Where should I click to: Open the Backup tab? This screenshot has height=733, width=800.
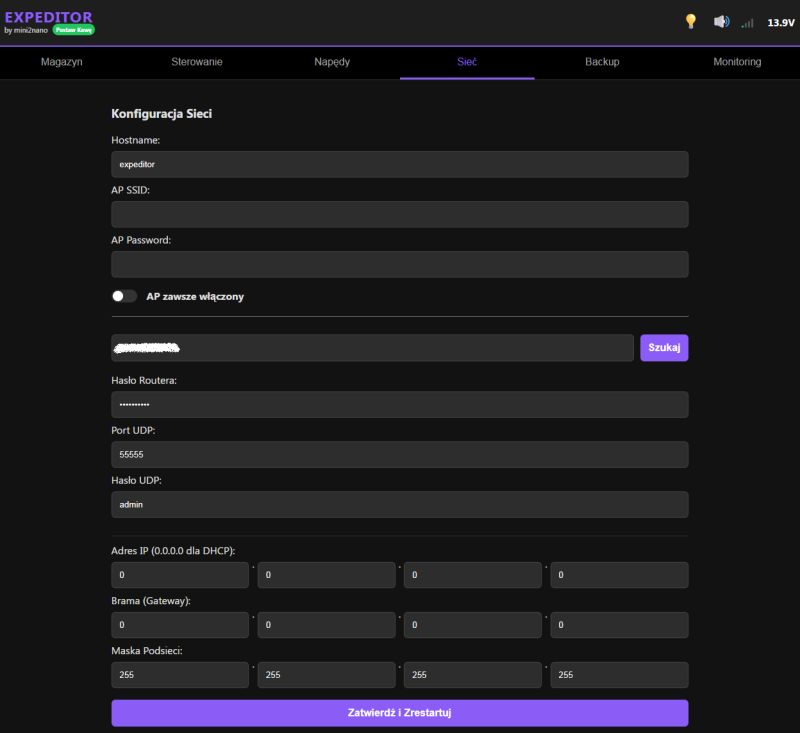600,61
